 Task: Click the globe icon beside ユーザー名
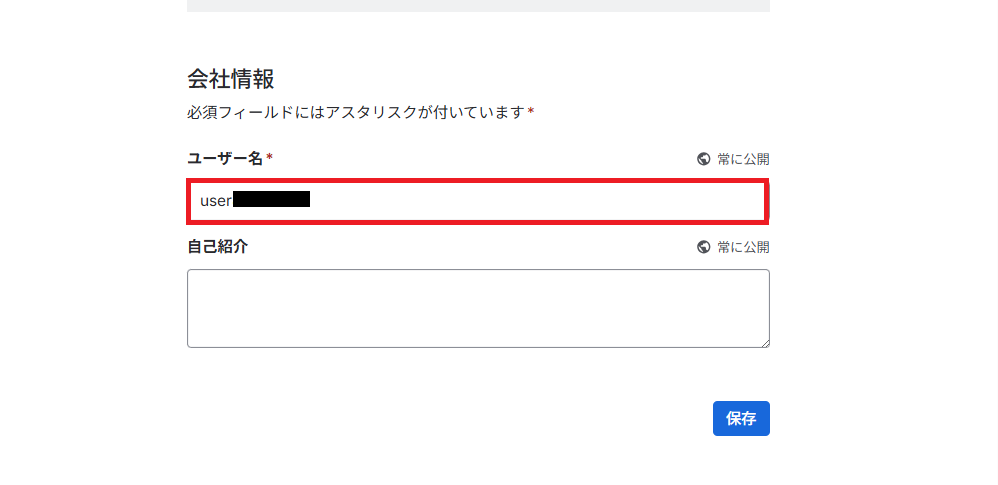pyautogui.click(x=704, y=159)
